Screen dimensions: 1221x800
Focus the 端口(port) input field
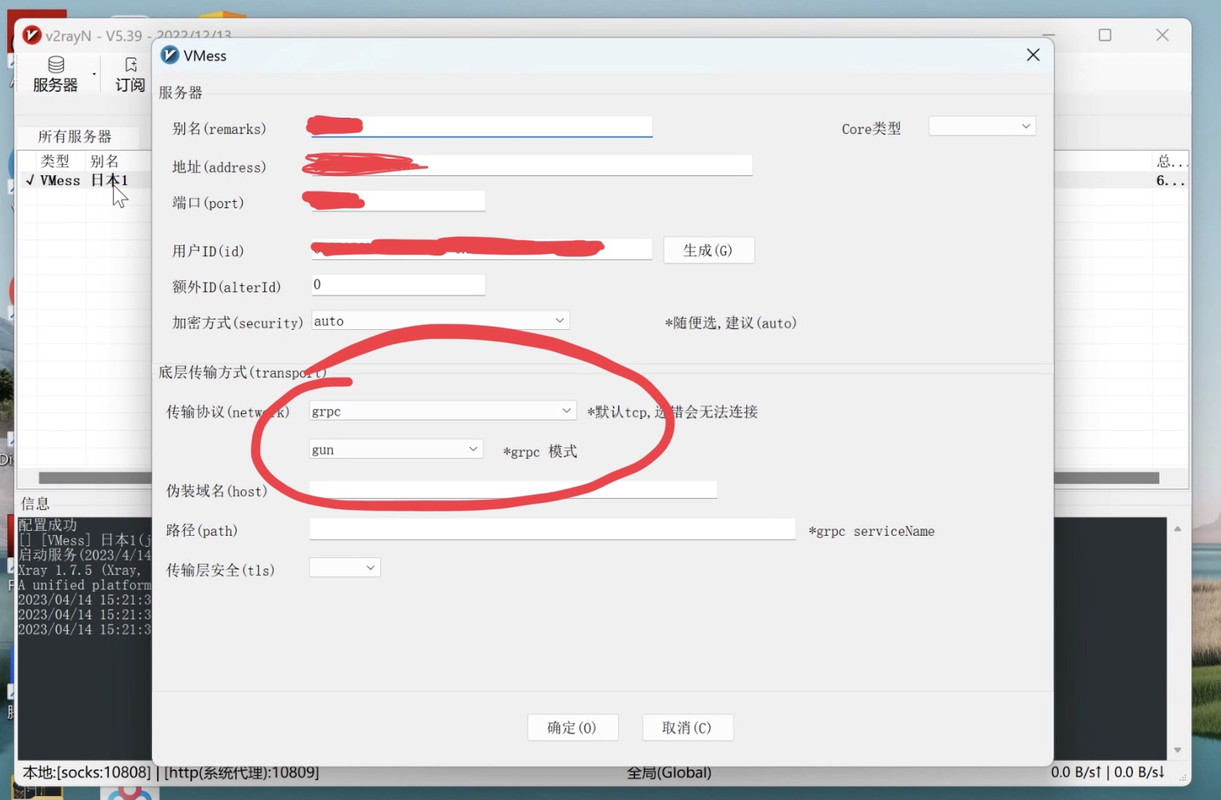398,201
